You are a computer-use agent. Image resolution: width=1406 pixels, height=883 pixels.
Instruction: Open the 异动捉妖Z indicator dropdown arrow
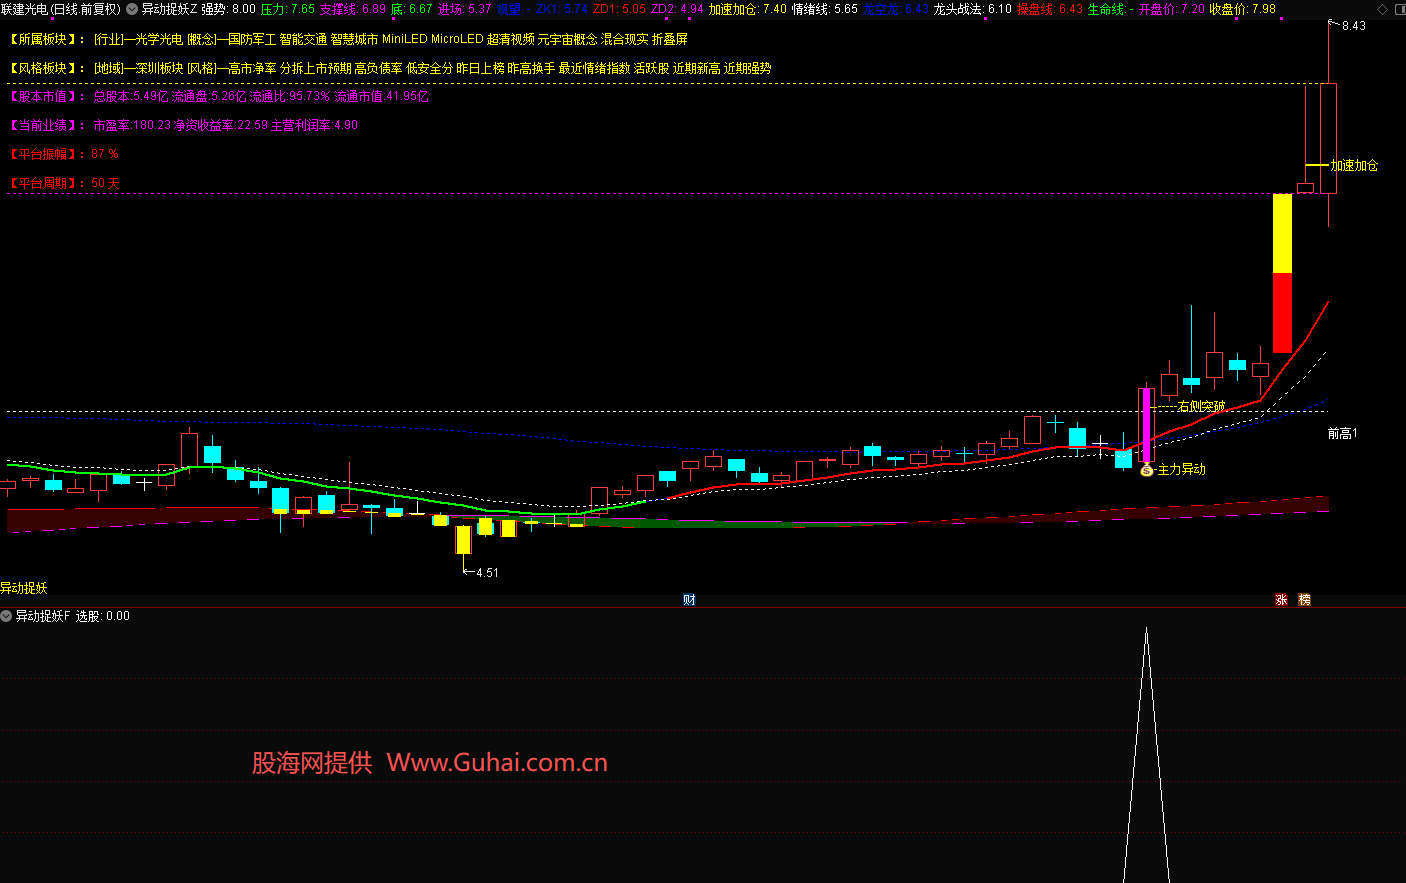pyautogui.click(x=132, y=9)
